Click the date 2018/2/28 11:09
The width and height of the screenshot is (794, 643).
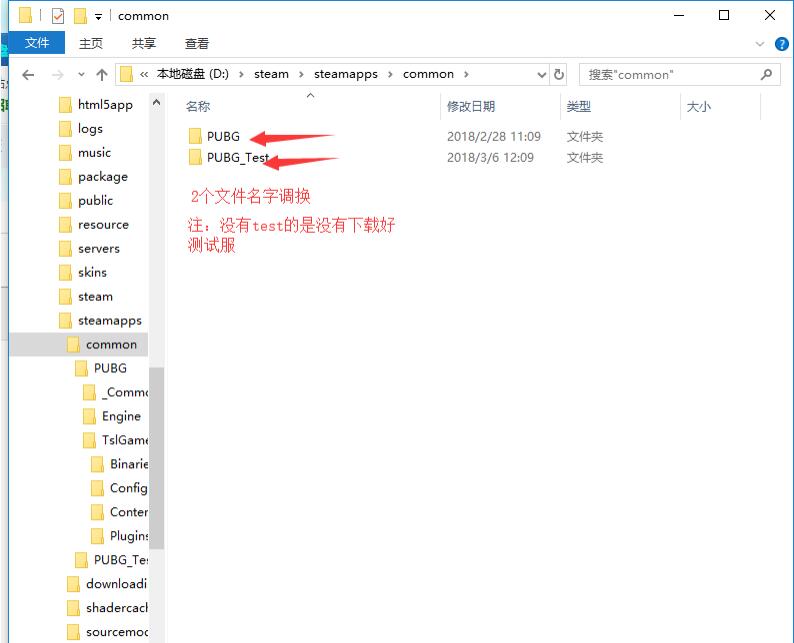click(x=494, y=137)
